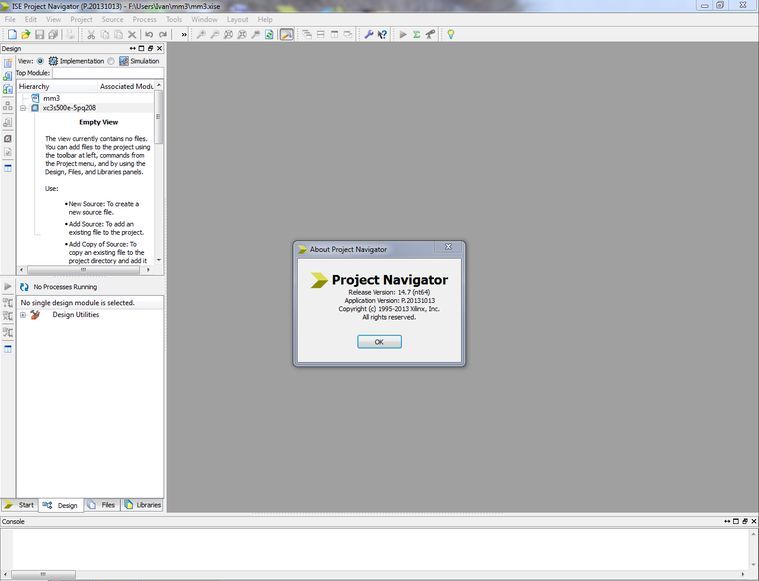Click the What's This help cursor icon
The image size is (759, 581).
(382, 34)
